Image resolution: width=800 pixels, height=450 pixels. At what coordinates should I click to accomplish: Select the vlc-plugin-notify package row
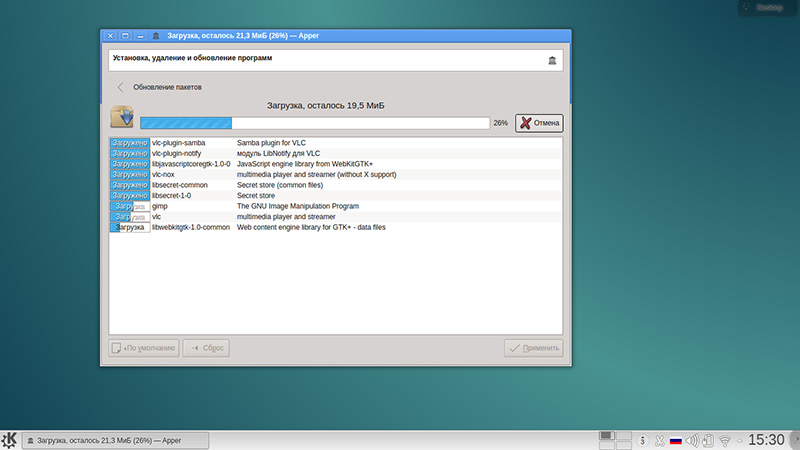pyautogui.click(x=335, y=154)
